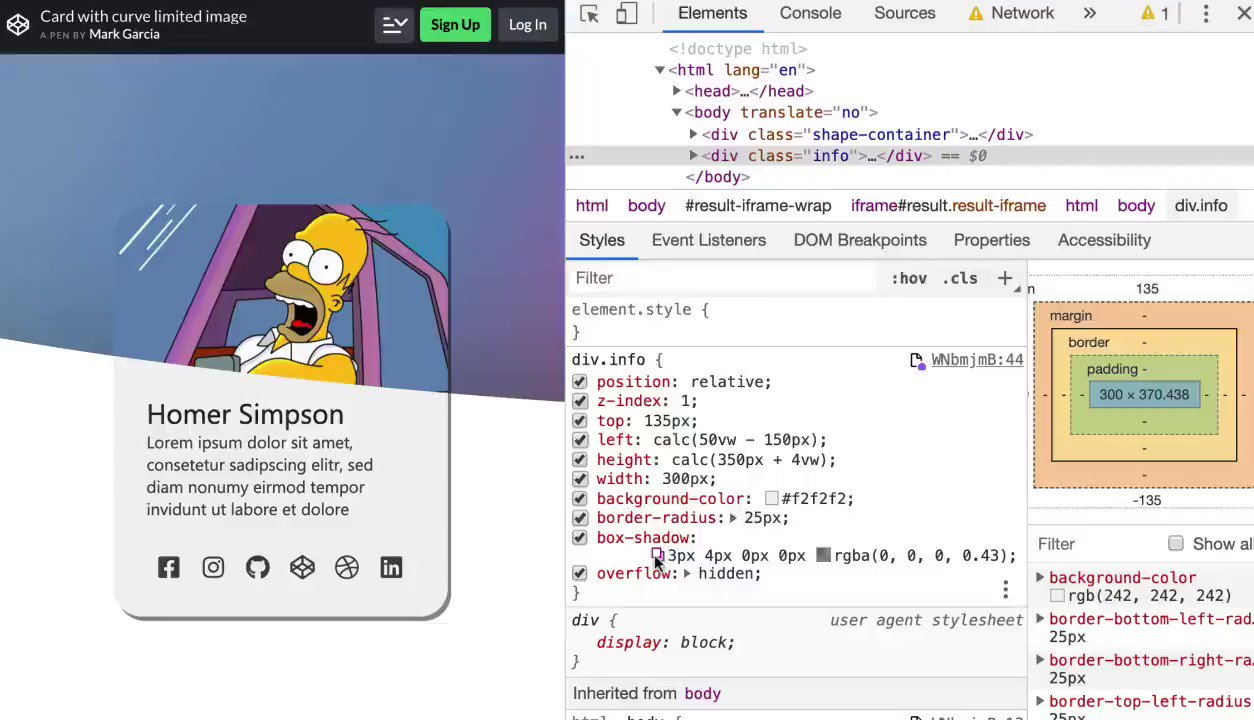Focus the Styles Filter input field
The height and width of the screenshot is (720, 1254).
click(x=720, y=278)
